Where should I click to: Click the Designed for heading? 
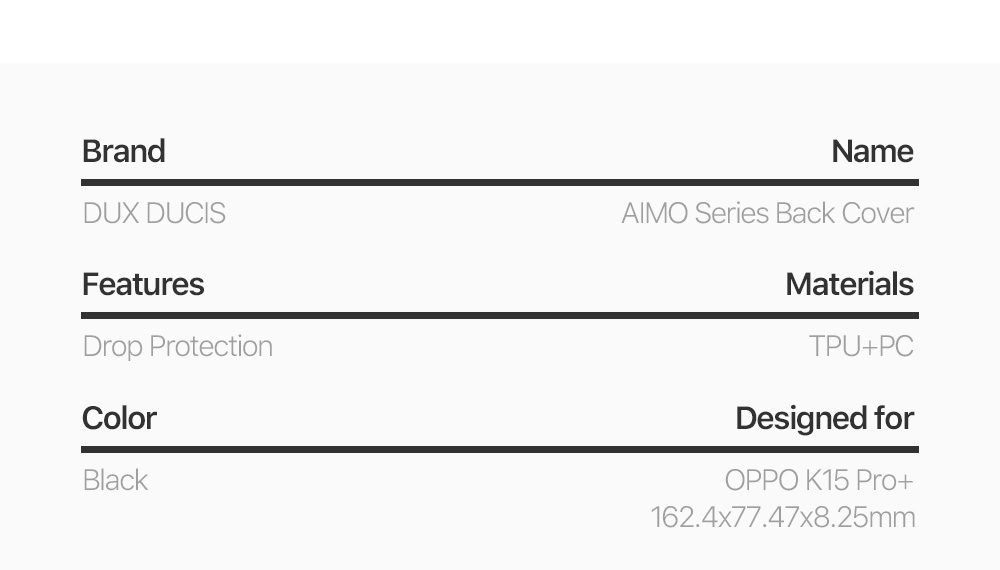pyautogui.click(x=824, y=418)
